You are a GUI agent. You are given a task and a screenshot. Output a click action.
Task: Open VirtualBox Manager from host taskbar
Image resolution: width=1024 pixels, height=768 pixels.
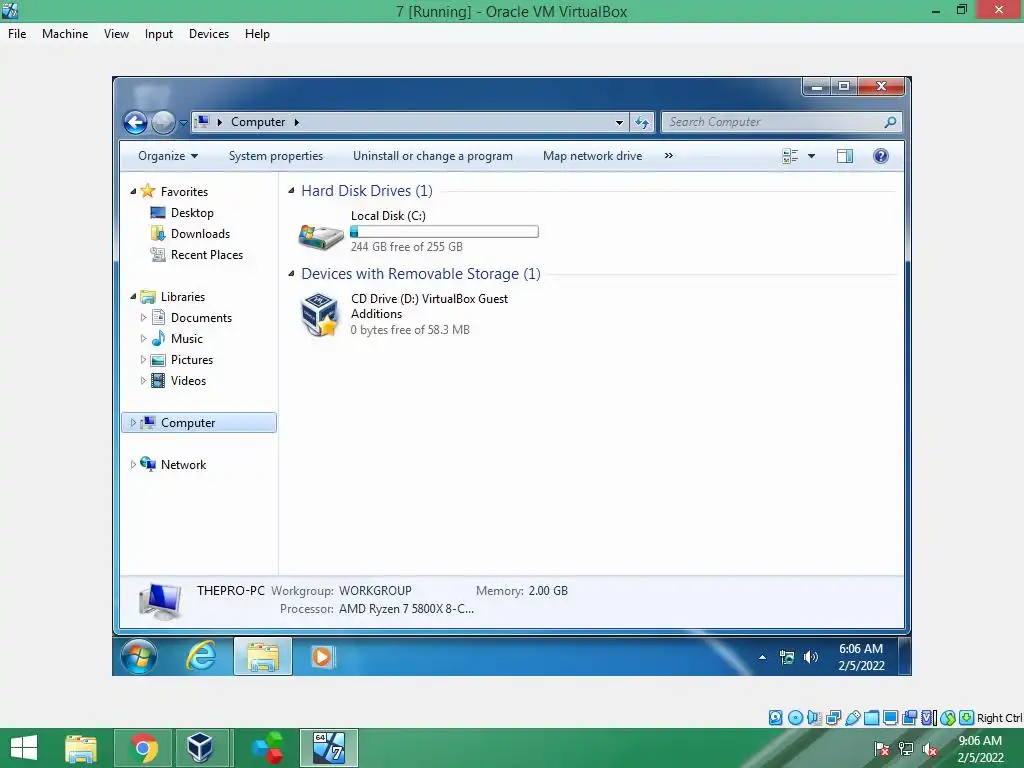[x=200, y=748]
